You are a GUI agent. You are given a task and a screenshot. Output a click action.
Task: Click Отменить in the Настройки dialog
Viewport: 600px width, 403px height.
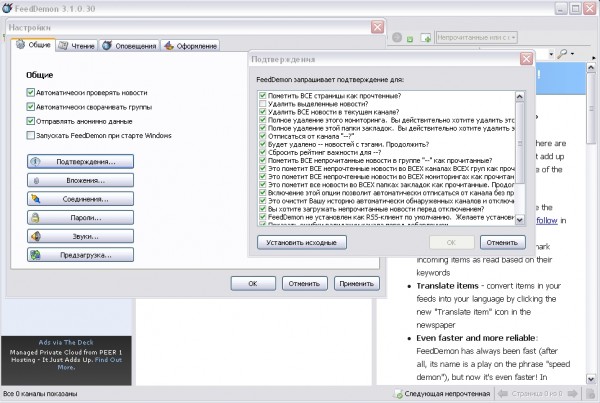click(x=305, y=284)
